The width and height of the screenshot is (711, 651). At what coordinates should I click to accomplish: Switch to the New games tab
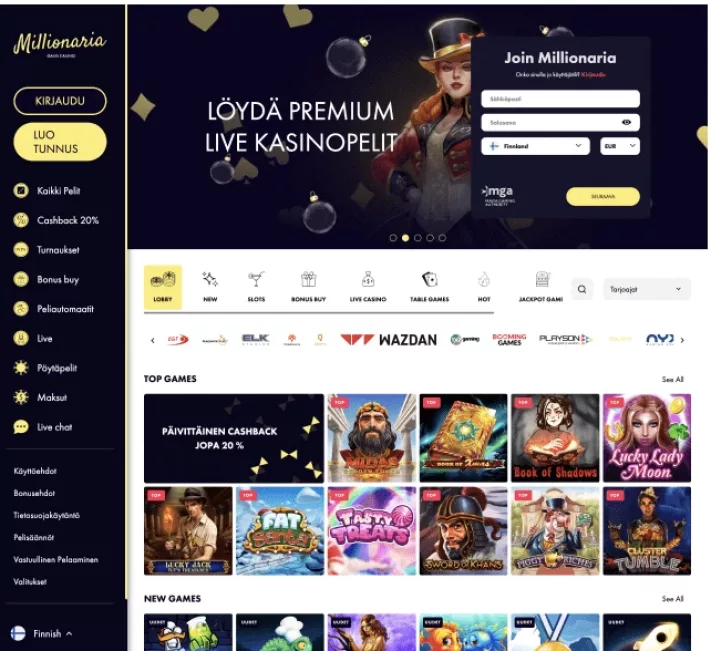tap(210, 287)
